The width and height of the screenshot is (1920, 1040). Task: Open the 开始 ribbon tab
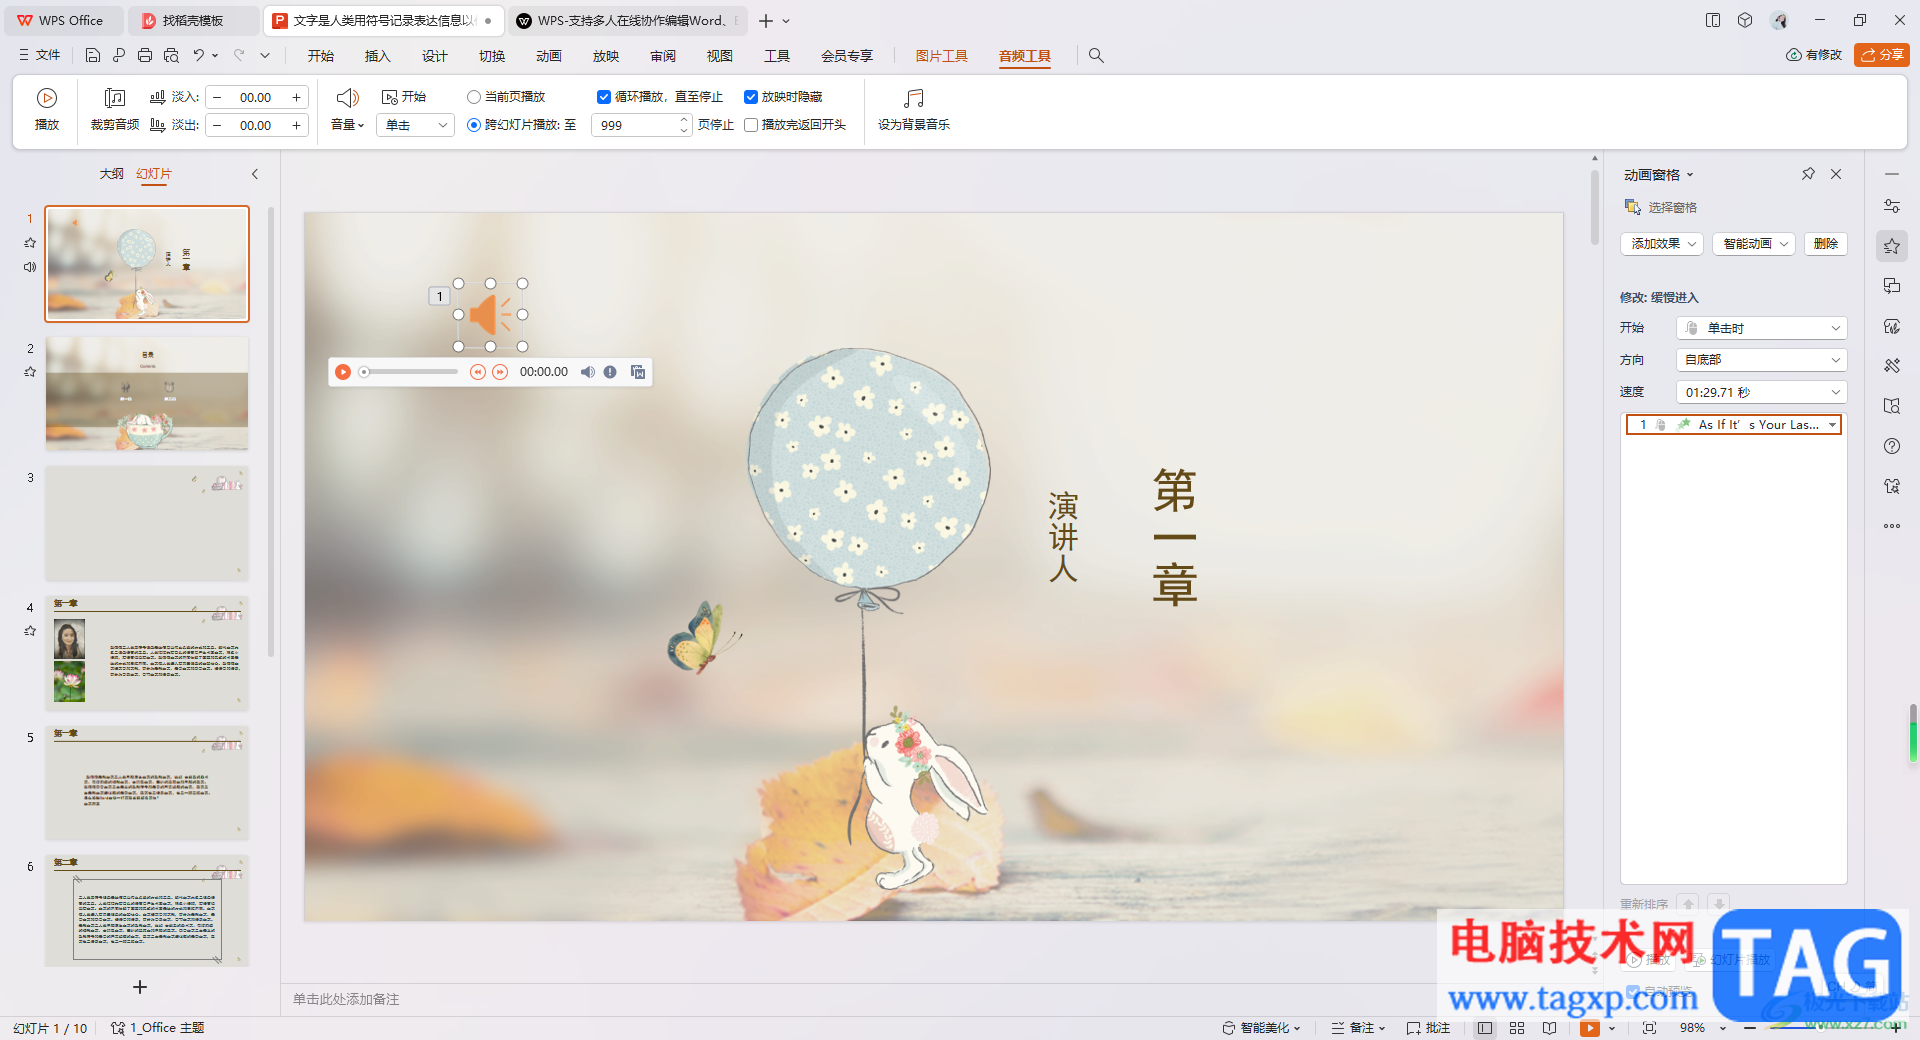pyautogui.click(x=320, y=56)
